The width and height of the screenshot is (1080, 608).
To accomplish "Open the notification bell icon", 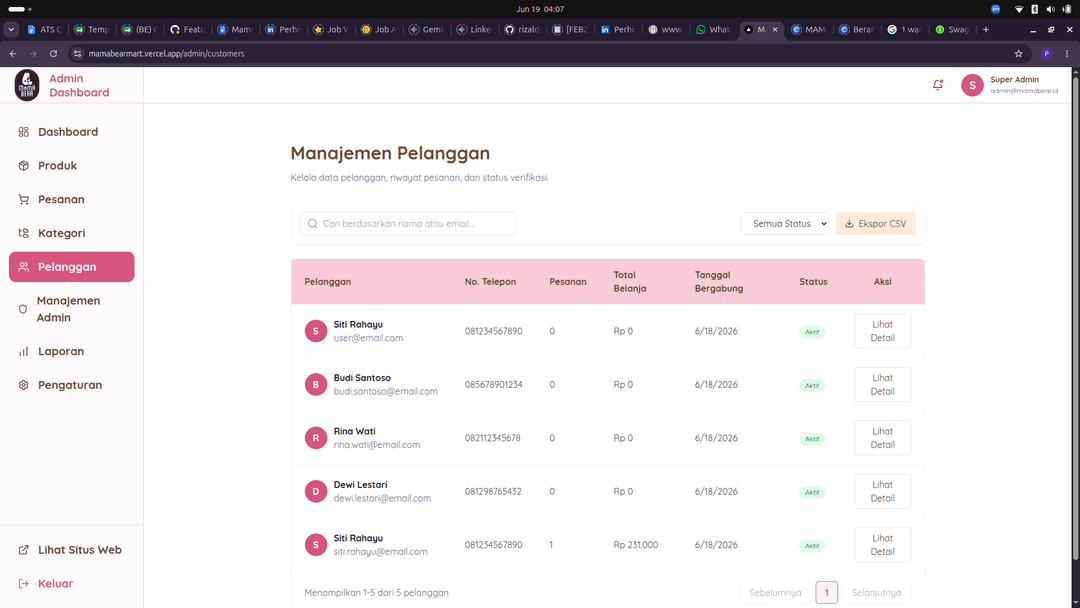I will coord(937,85).
